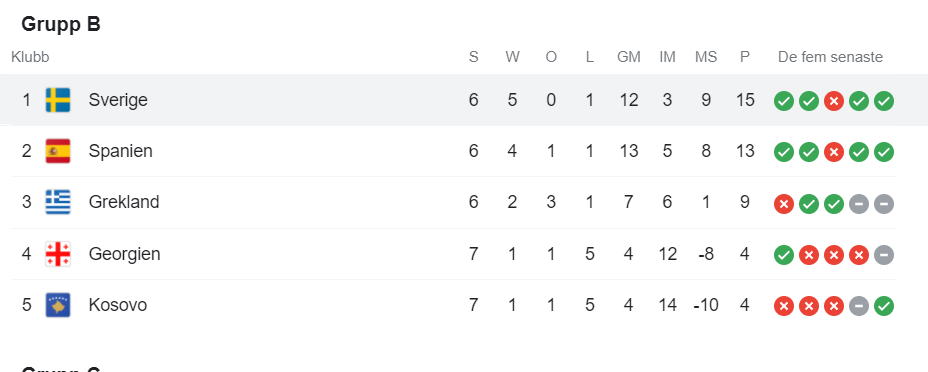Click the Kosovo flag icon
The image size is (928, 372).
pos(58,305)
